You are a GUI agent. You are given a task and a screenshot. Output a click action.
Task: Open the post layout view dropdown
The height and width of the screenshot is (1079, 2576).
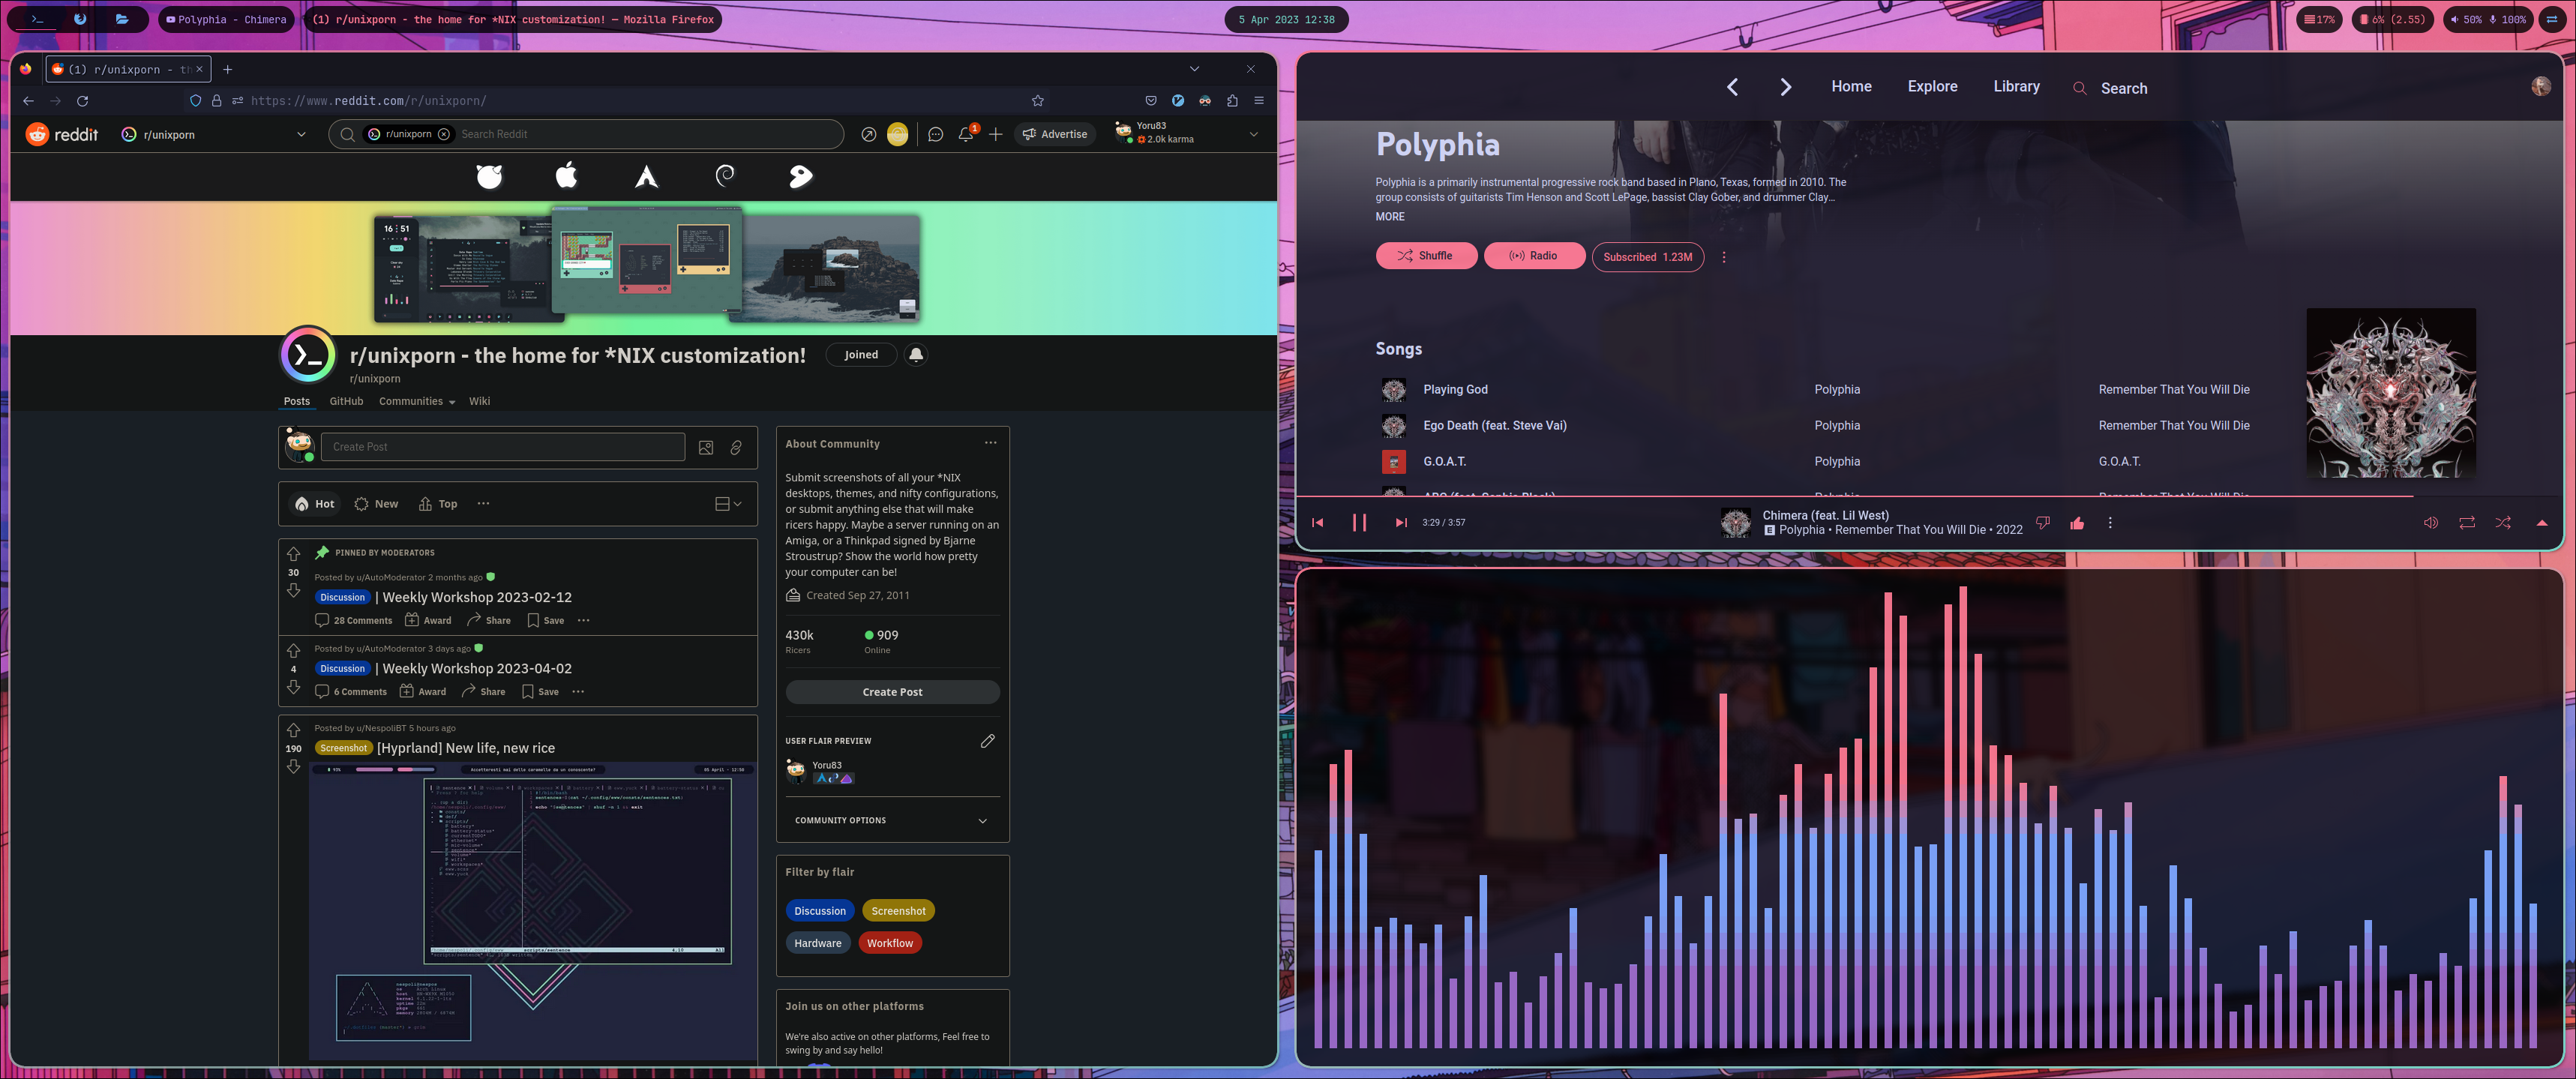(728, 504)
